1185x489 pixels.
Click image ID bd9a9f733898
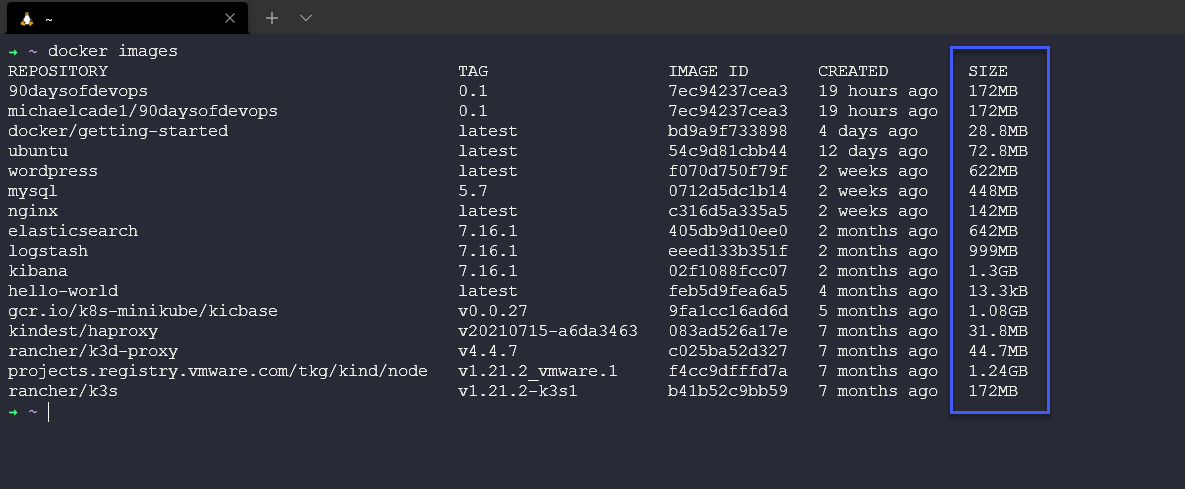(x=728, y=131)
